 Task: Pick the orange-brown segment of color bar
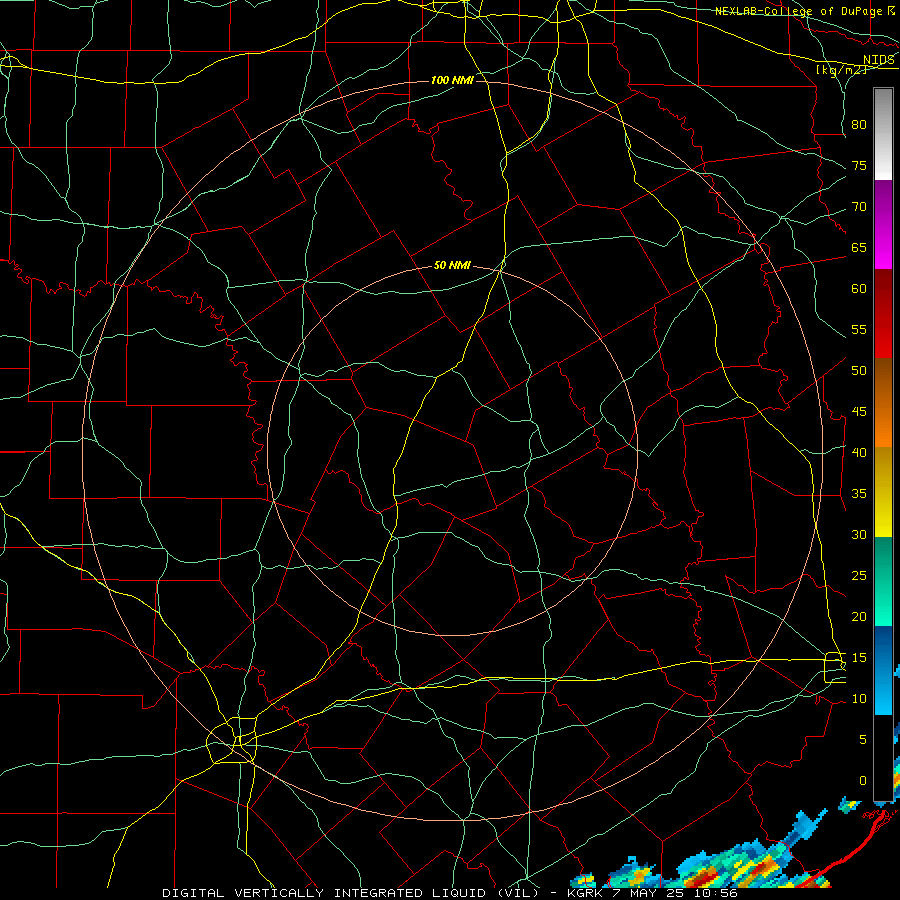pos(883,403)
